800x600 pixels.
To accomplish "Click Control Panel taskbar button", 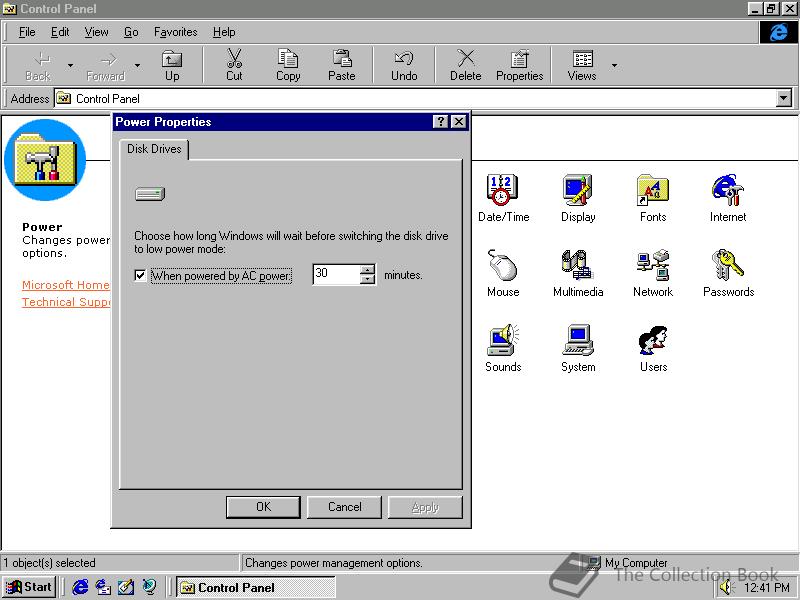I will [x=256, y=588].
